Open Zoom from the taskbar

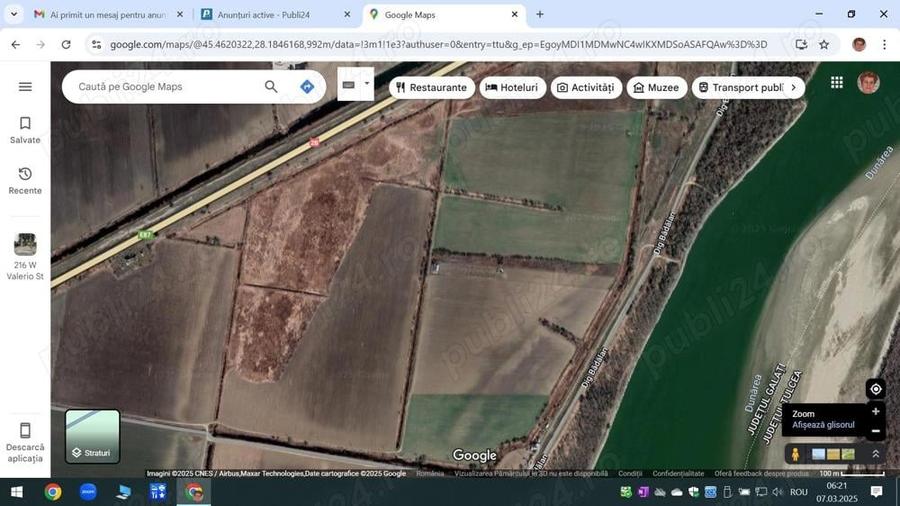(x=88, y=492)
